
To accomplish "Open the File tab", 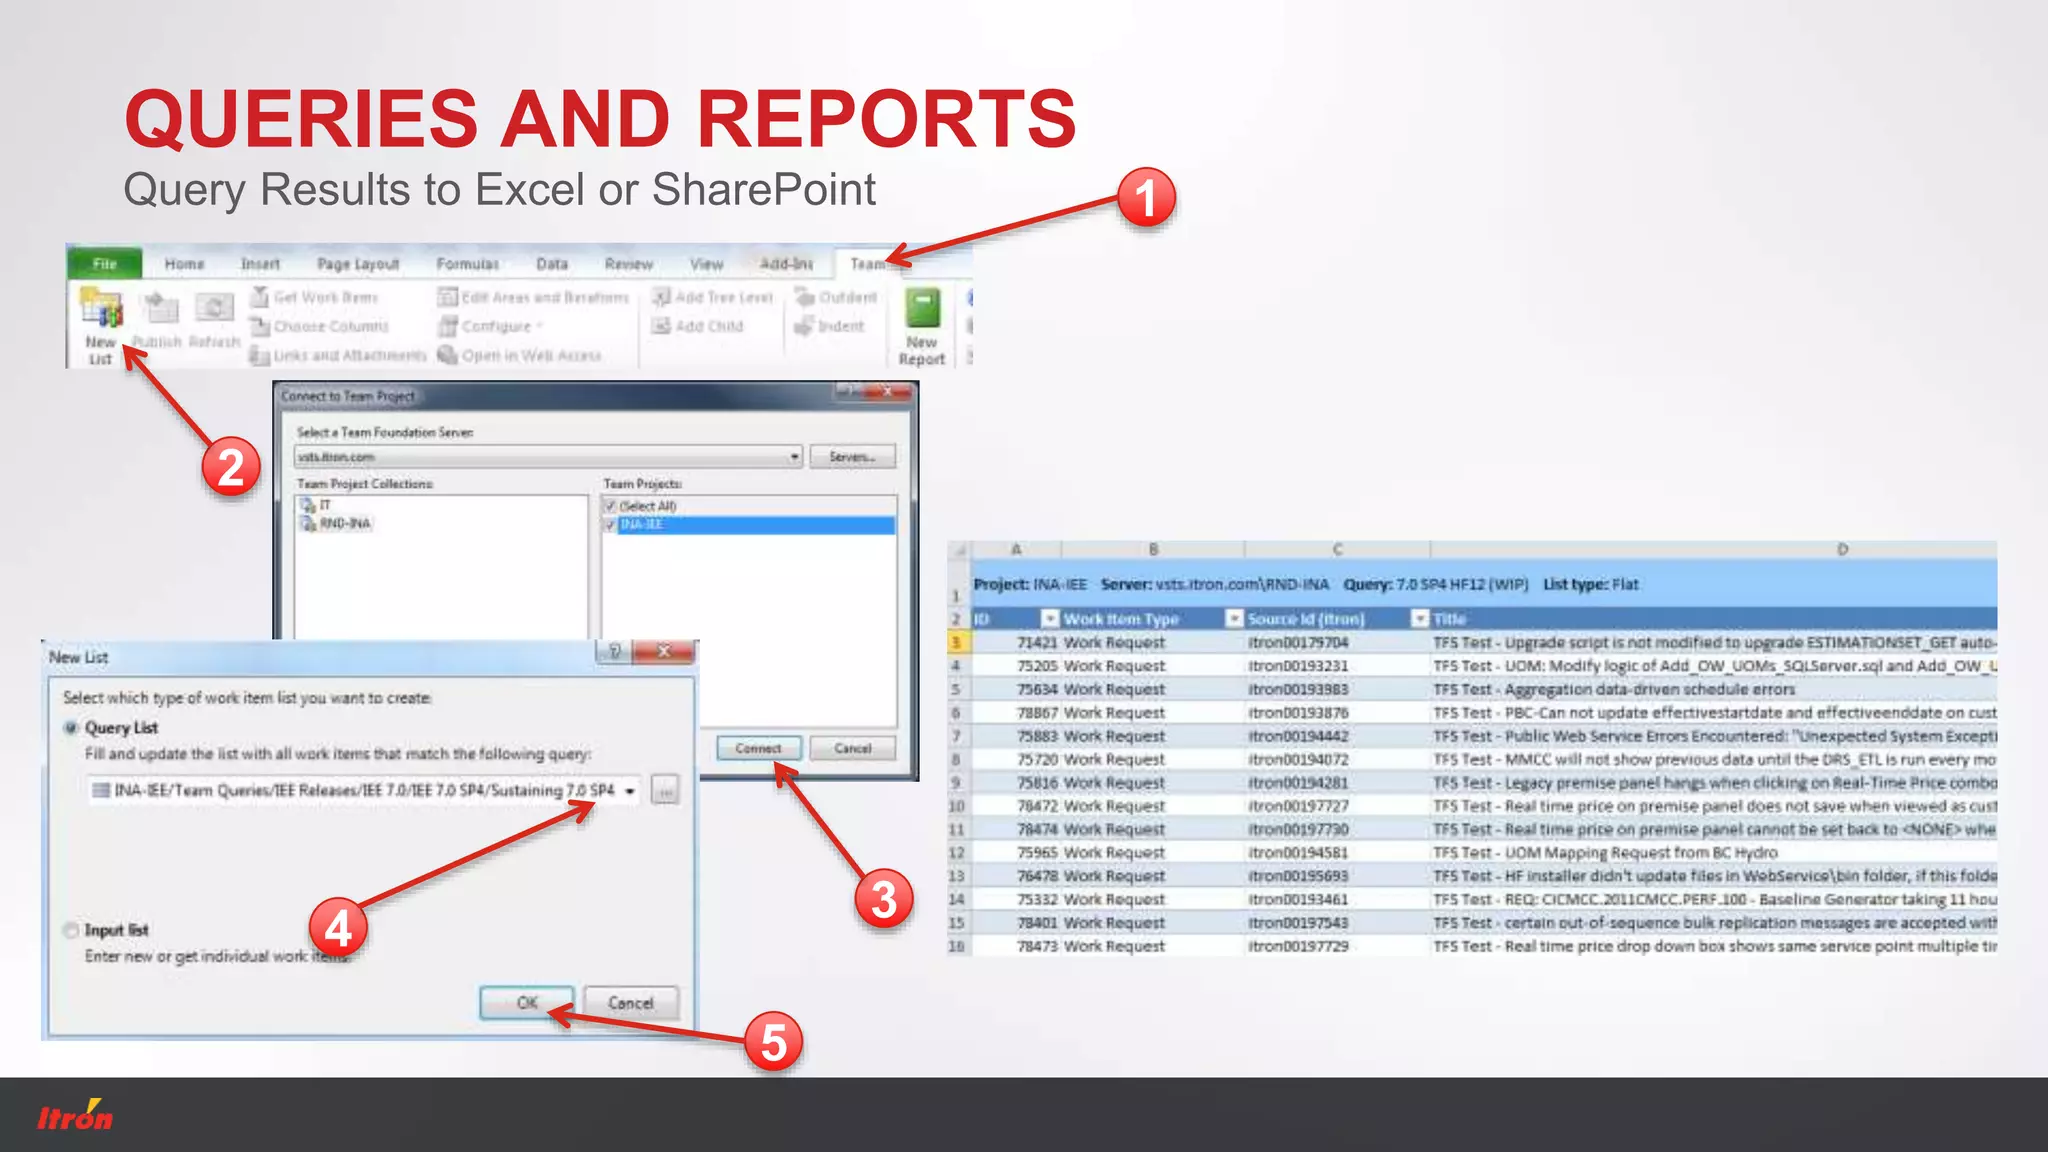I will click(104, 264).
